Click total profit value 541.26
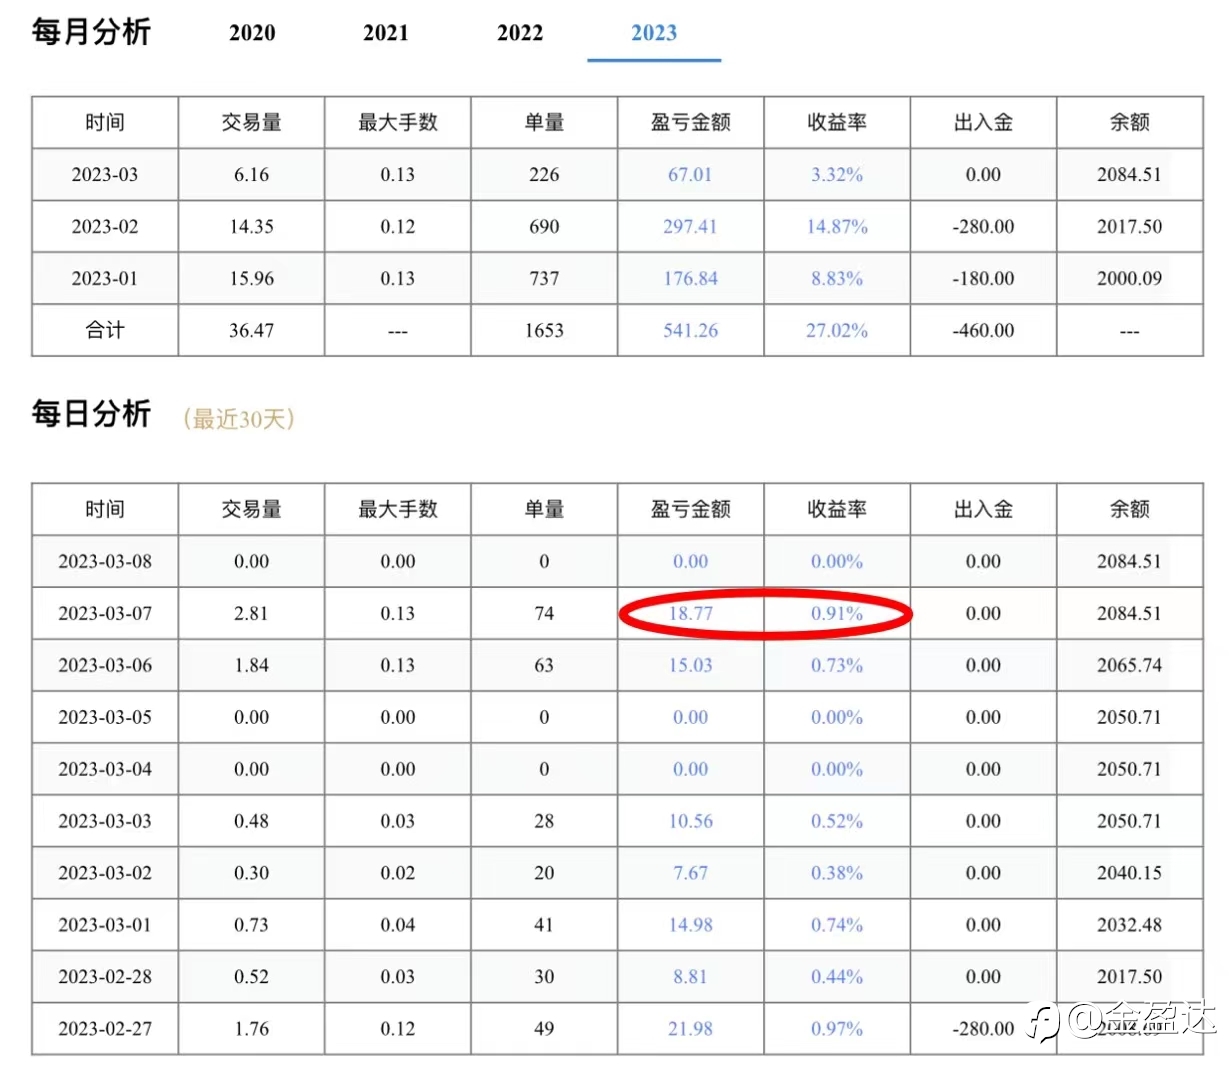This screenshot has height=1080, width=1229. (x=690, y=331)
